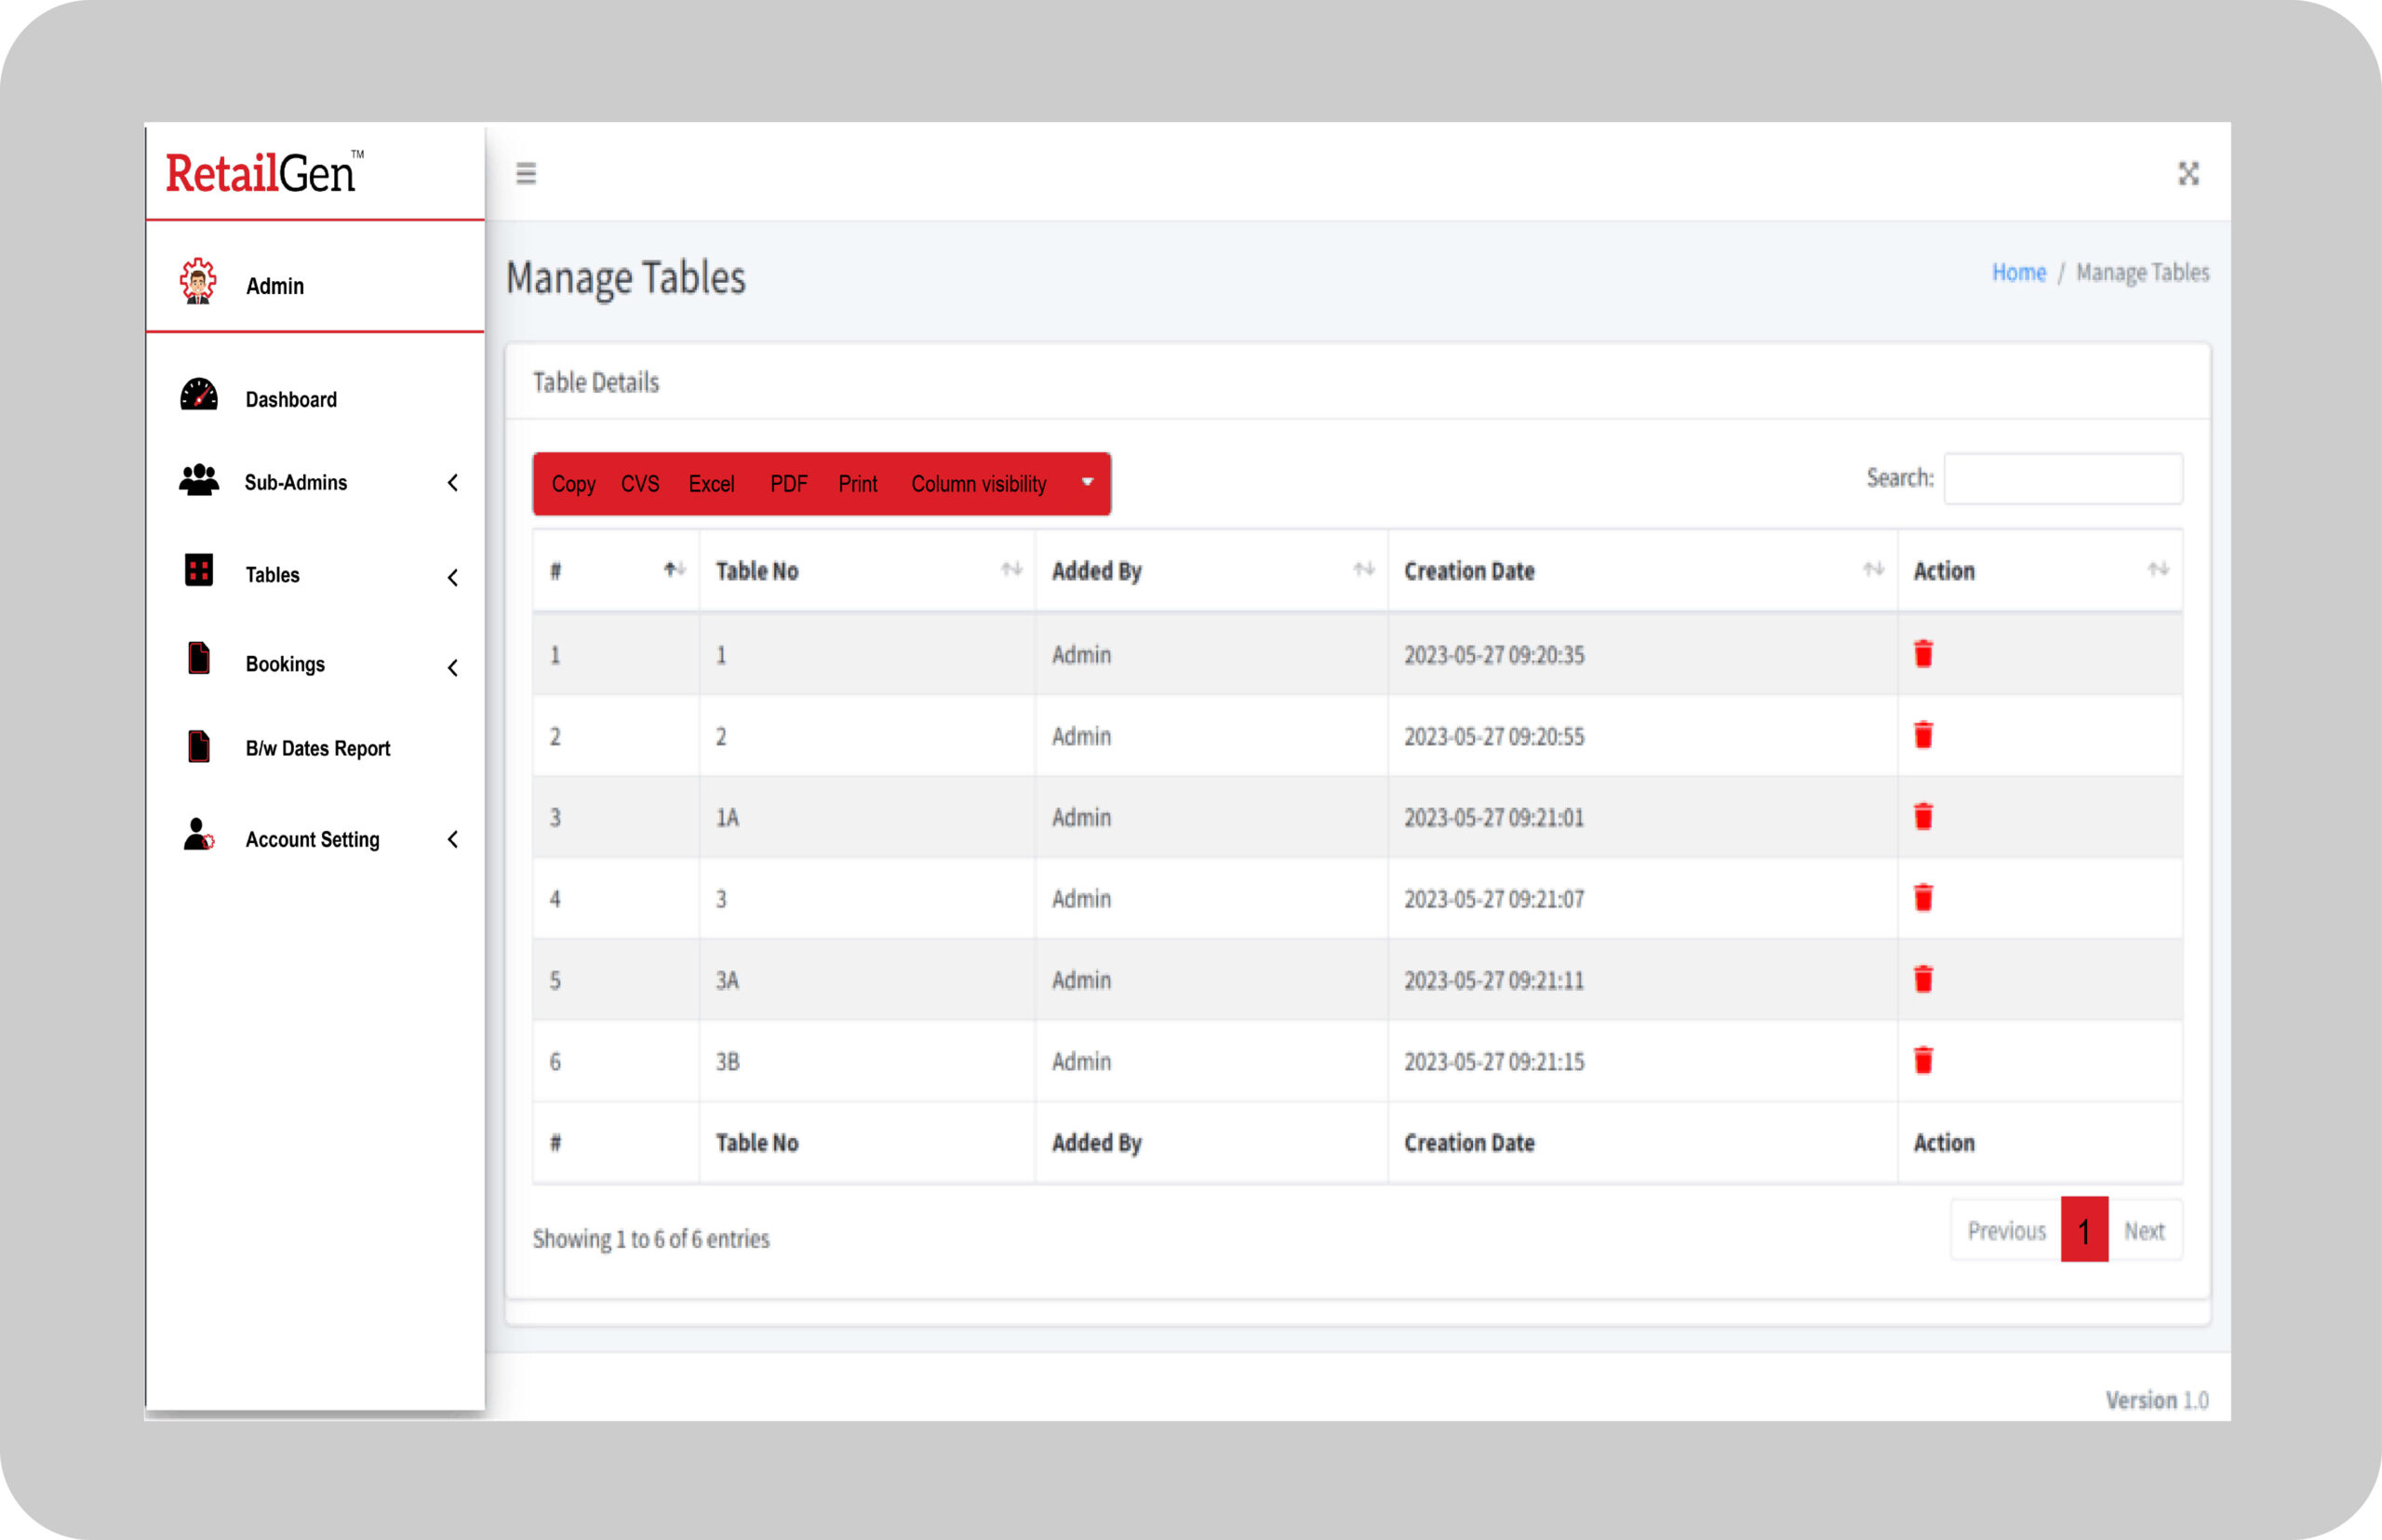Click the Home breadcrumb link
Screen dimensions: 2382x1540
point(2018,273)
